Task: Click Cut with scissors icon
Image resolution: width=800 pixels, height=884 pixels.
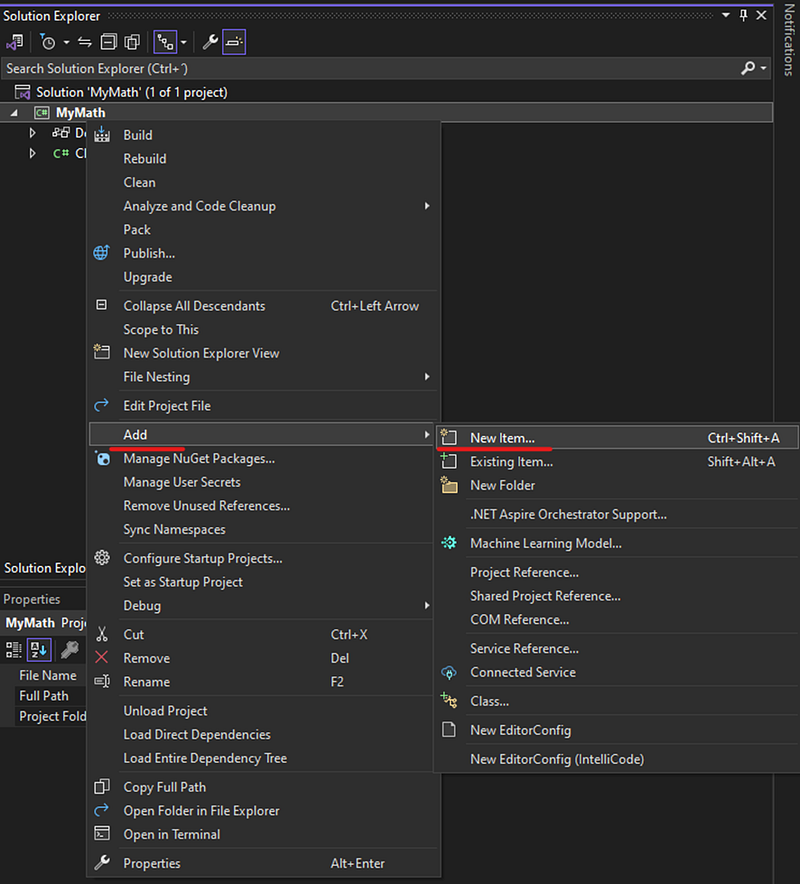Action: [x=263, y=635]
